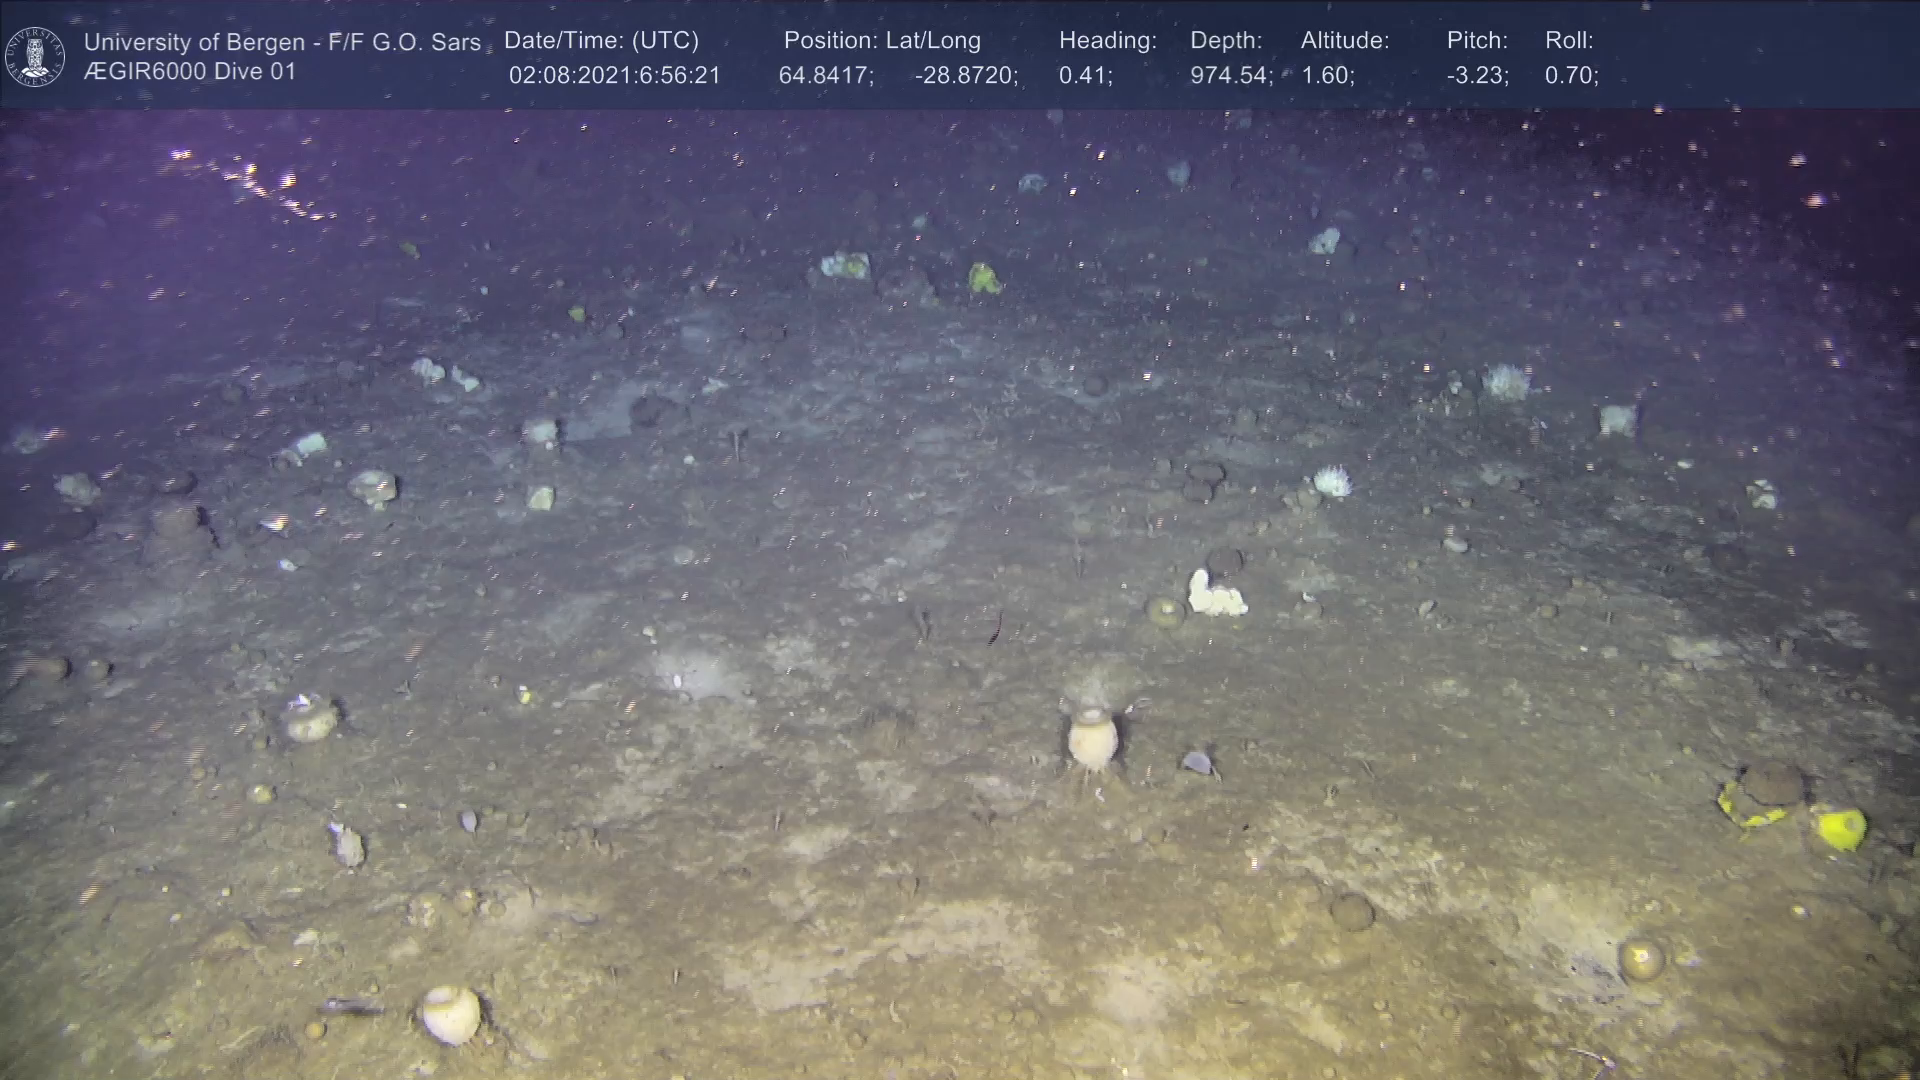Select the altitude value 1.60

coord(1327,76)
